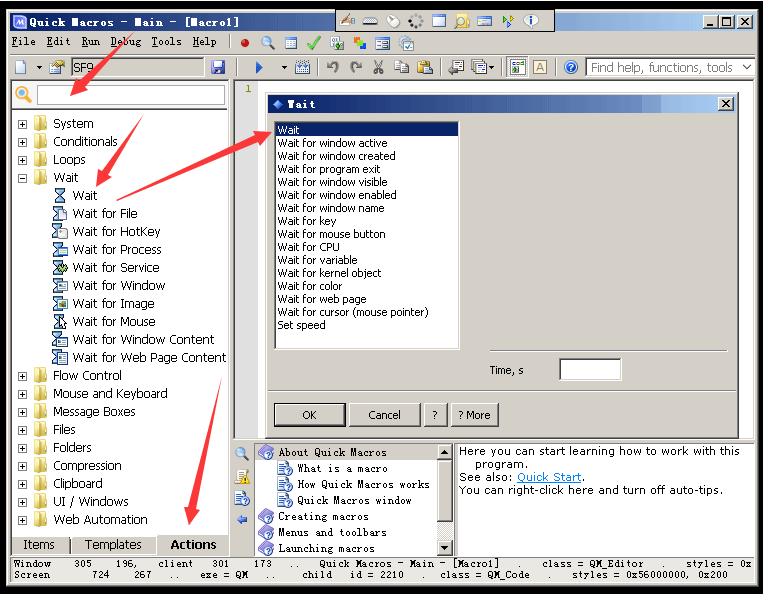Click the Cut scissors icon
Image resolution: width=763 pixels, height=596 pixels.
(378, 67)
